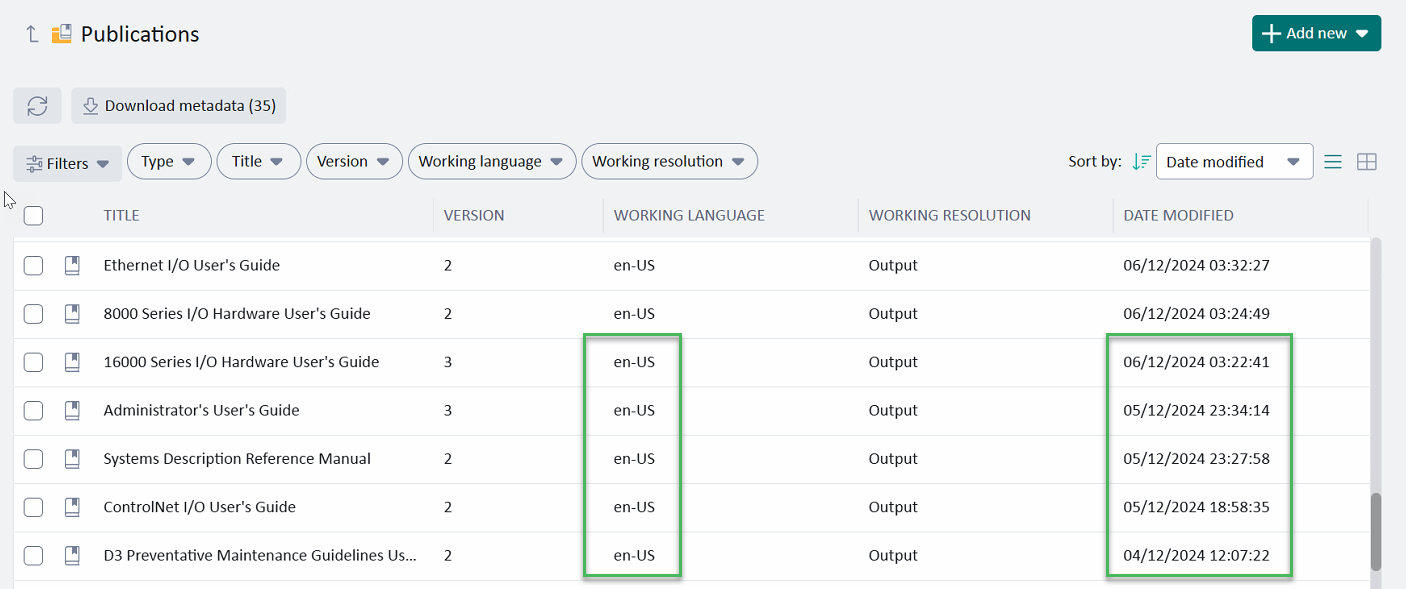This screenshot has height=589, width=1406.
Task: Refresh the publications list
Action: pos(38,106)
